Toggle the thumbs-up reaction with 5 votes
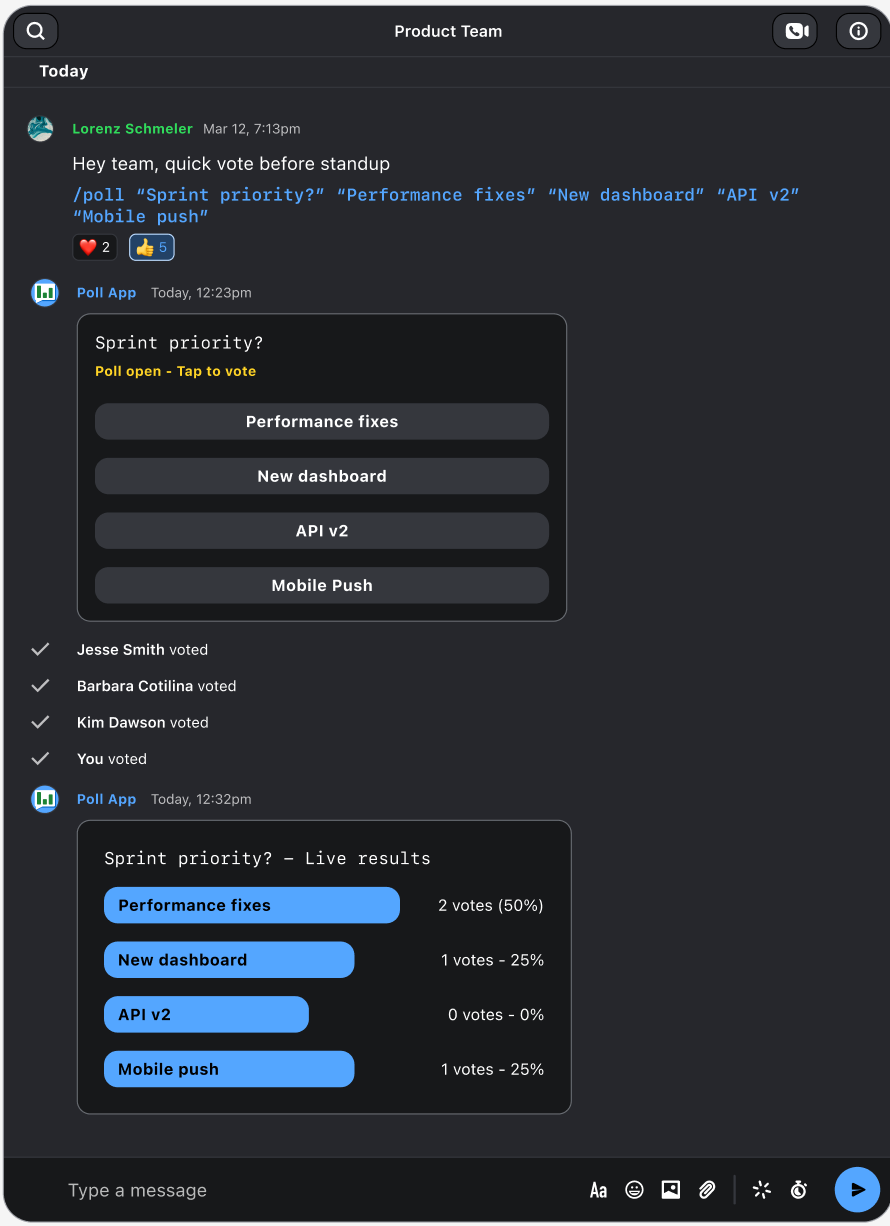Screen dimensions: 890x1226 [x=152, y=247]
